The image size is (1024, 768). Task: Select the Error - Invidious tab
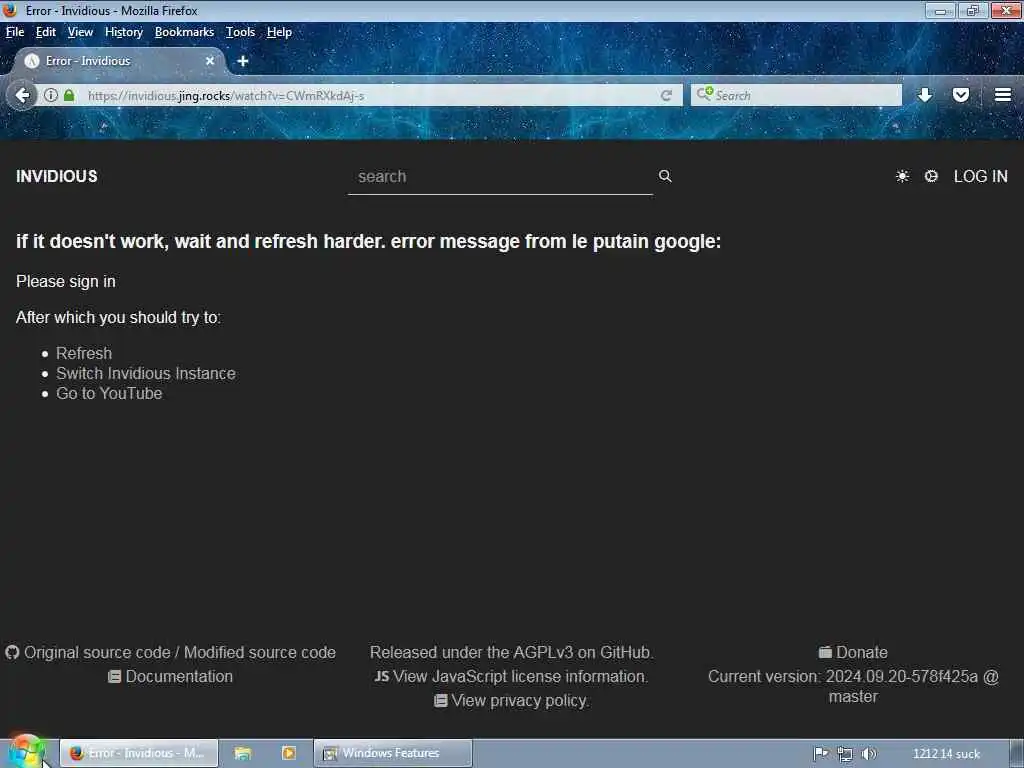[x=120, y=61]
